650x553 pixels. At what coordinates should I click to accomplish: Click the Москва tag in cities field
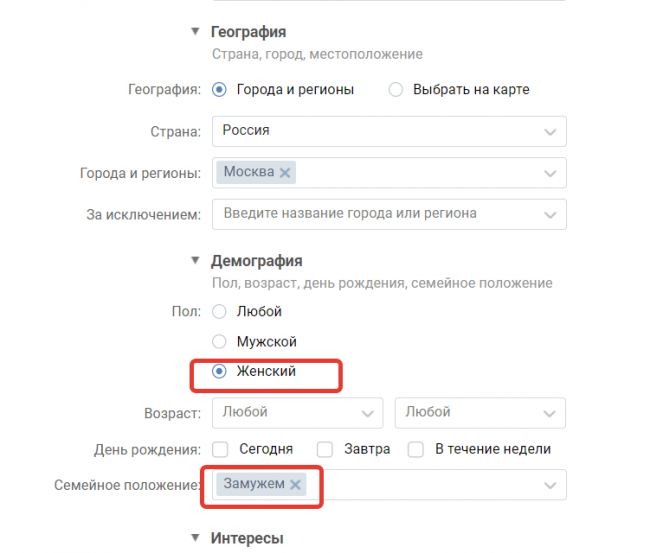[x=248, y=172]
